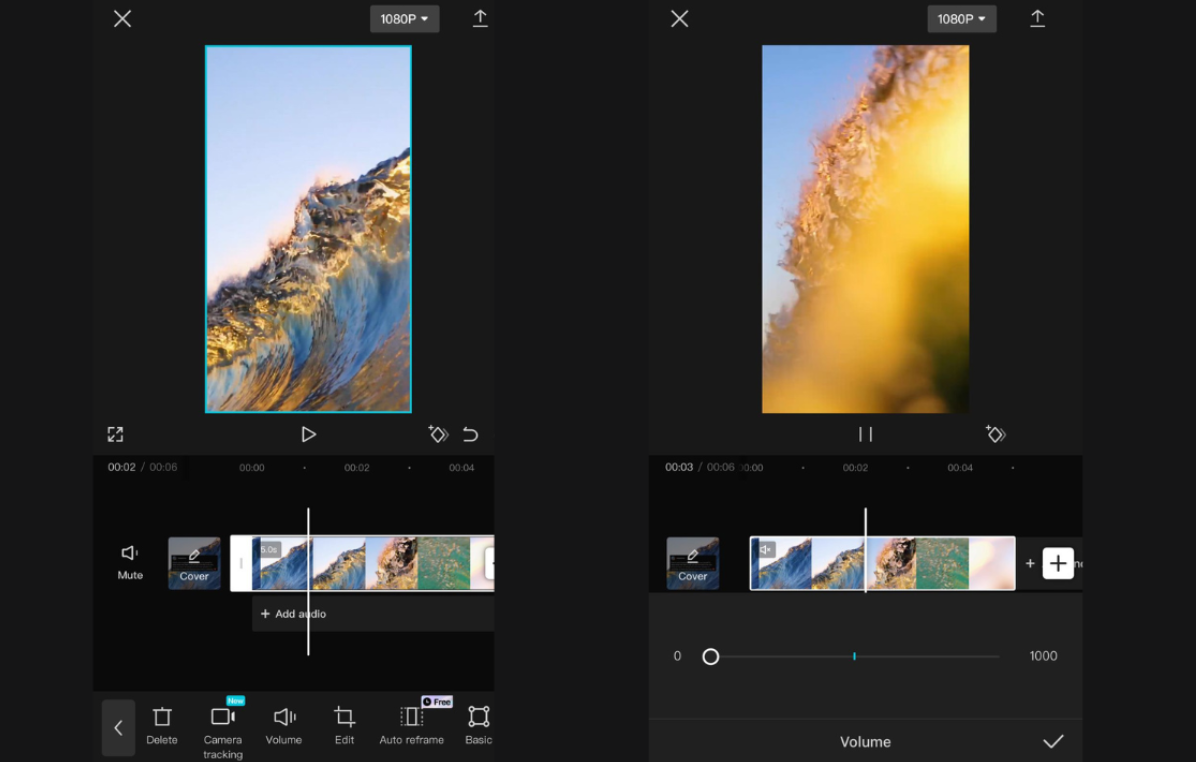Undo the last action in left screen
This screenshot has height=762, width=1196.
tap(471, 435)
